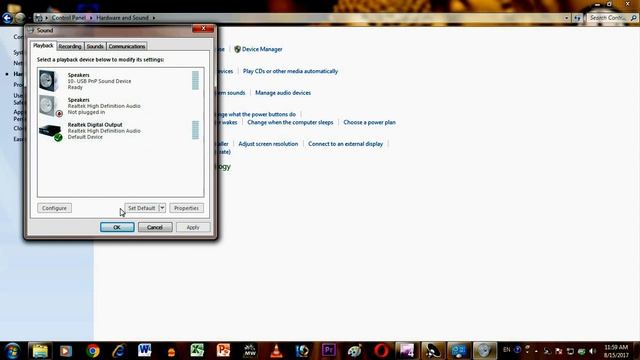Click Adjust screen resolution link
The width and height of the screenshot is (640, 360).
point(268,144)
